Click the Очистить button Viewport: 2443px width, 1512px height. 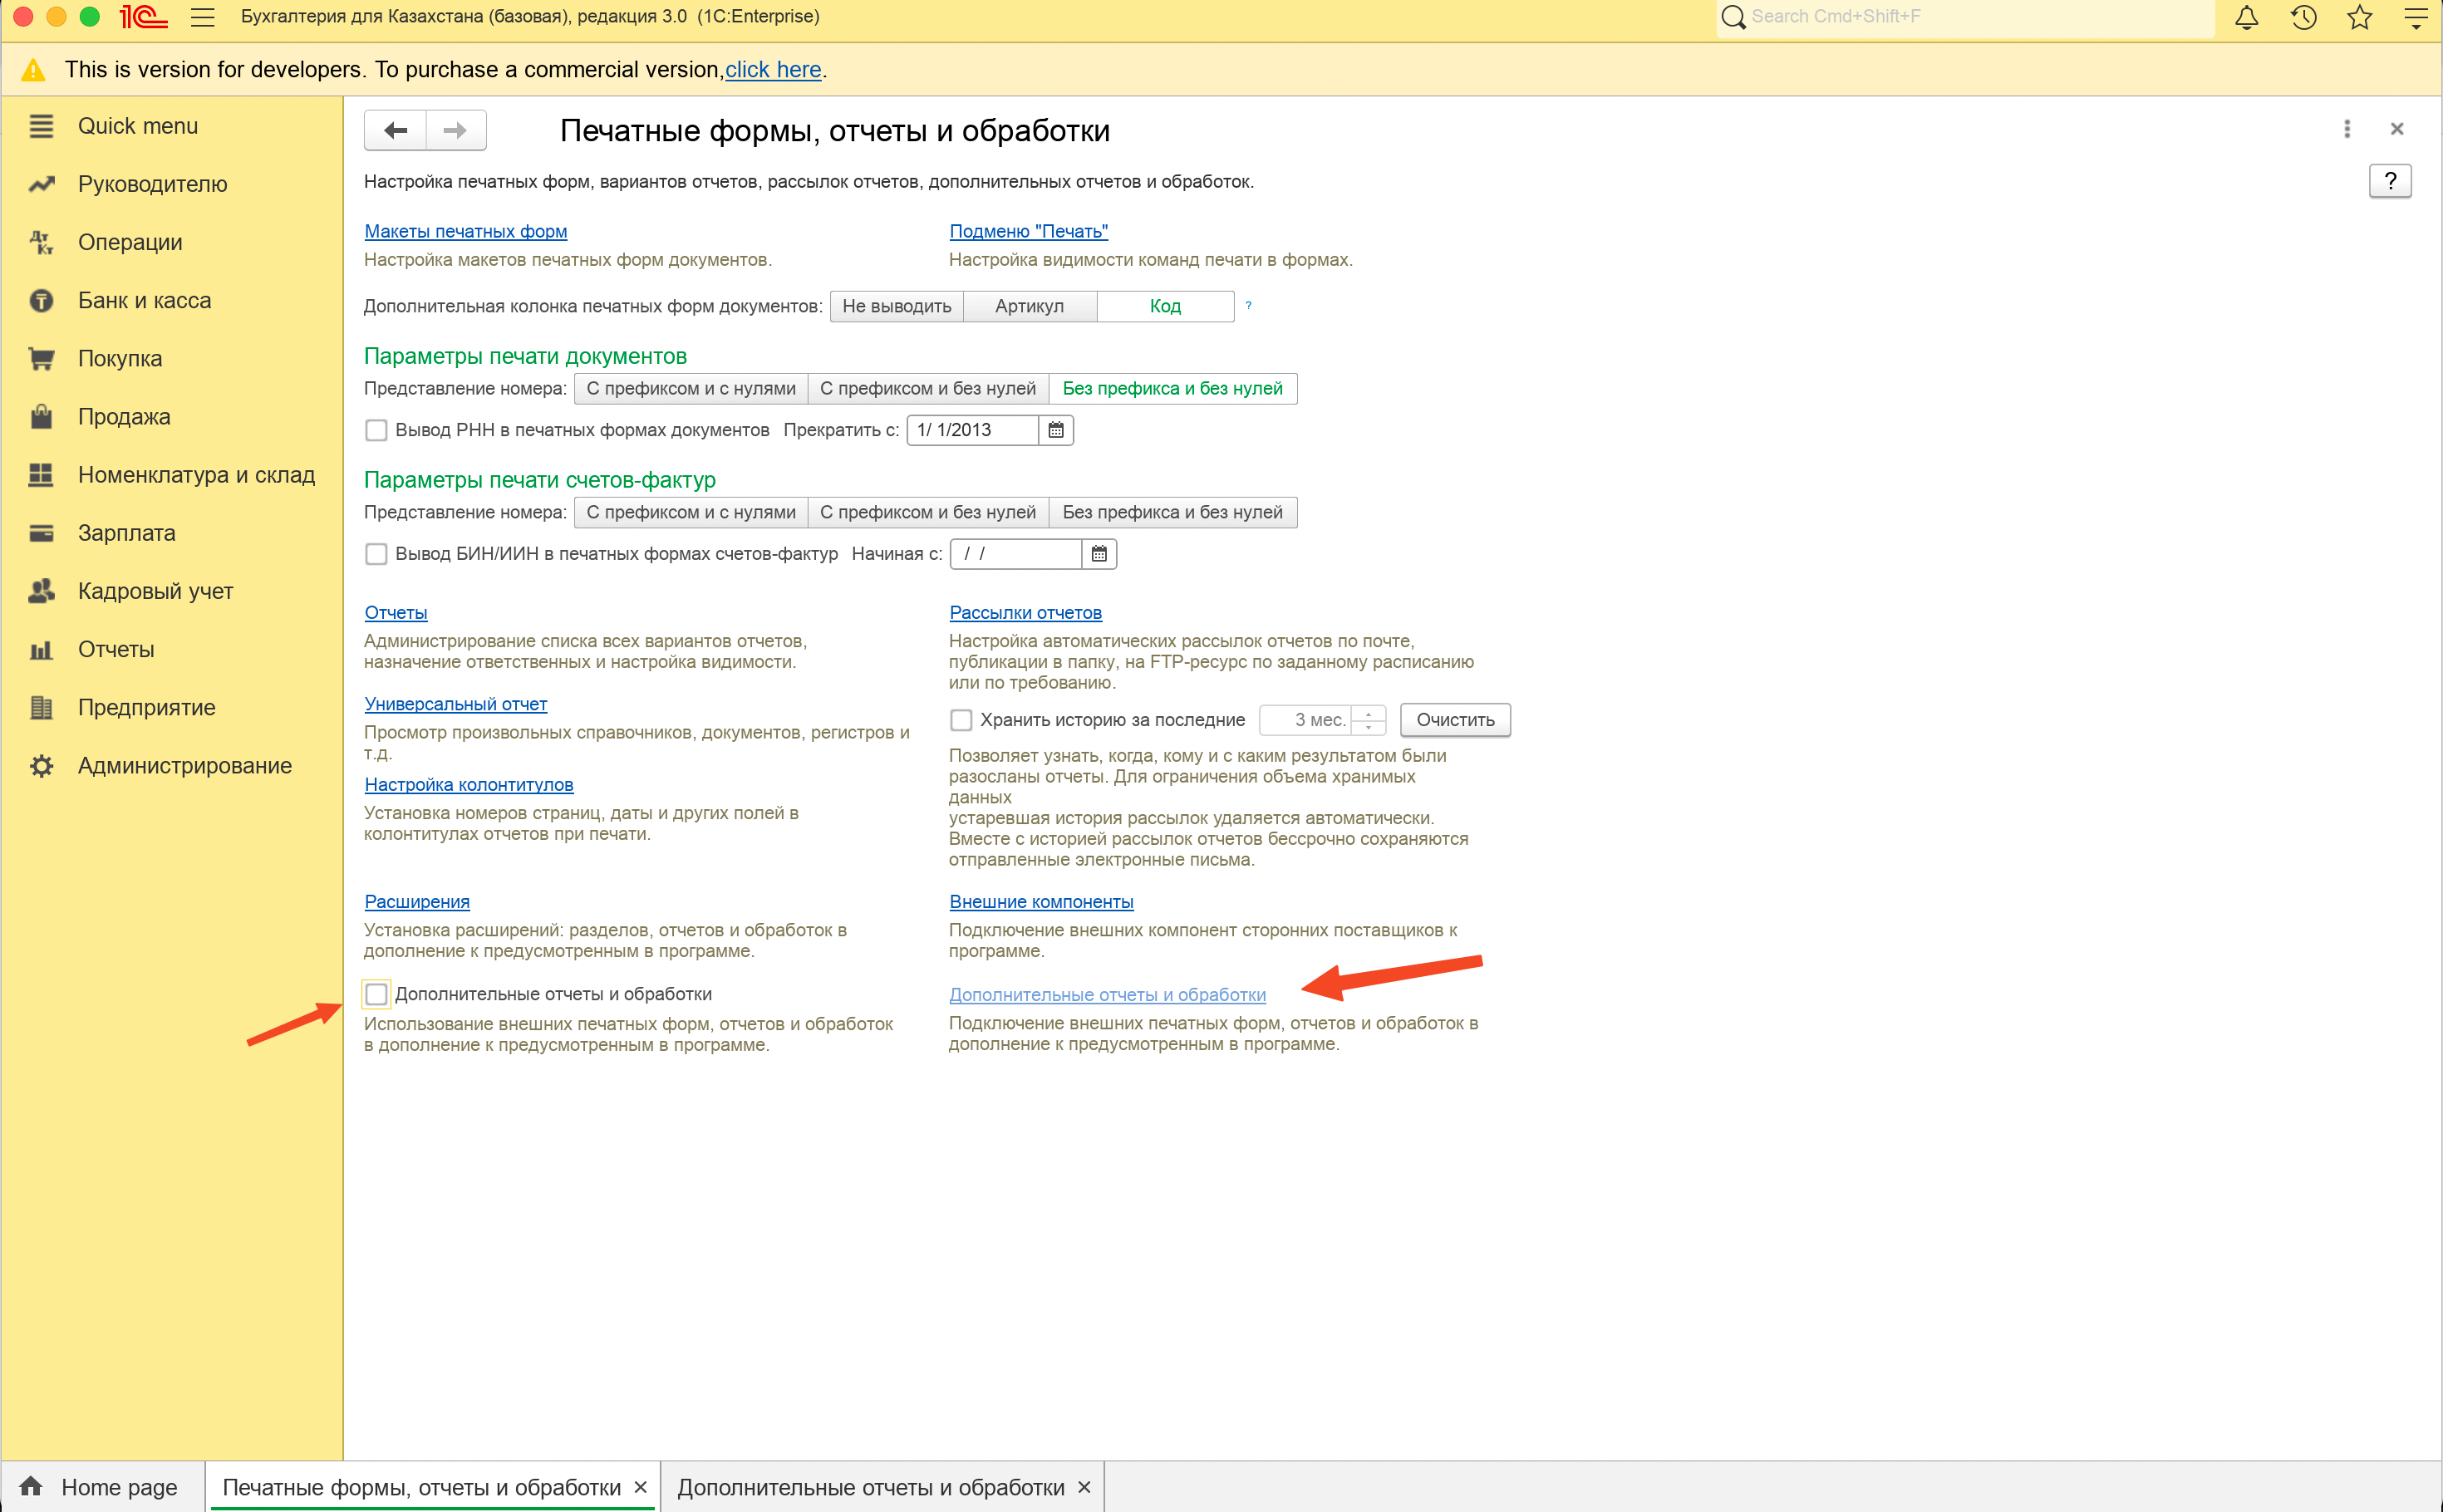pyautogui.click(x=1455, y=720)
